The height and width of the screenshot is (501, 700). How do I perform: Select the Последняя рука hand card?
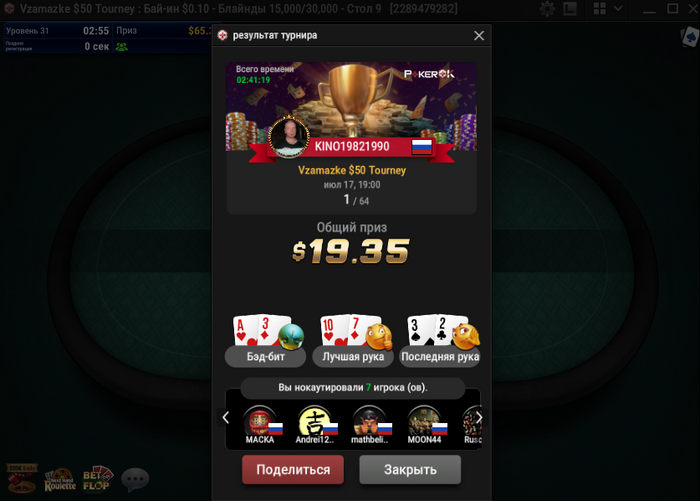coord(440,340)
